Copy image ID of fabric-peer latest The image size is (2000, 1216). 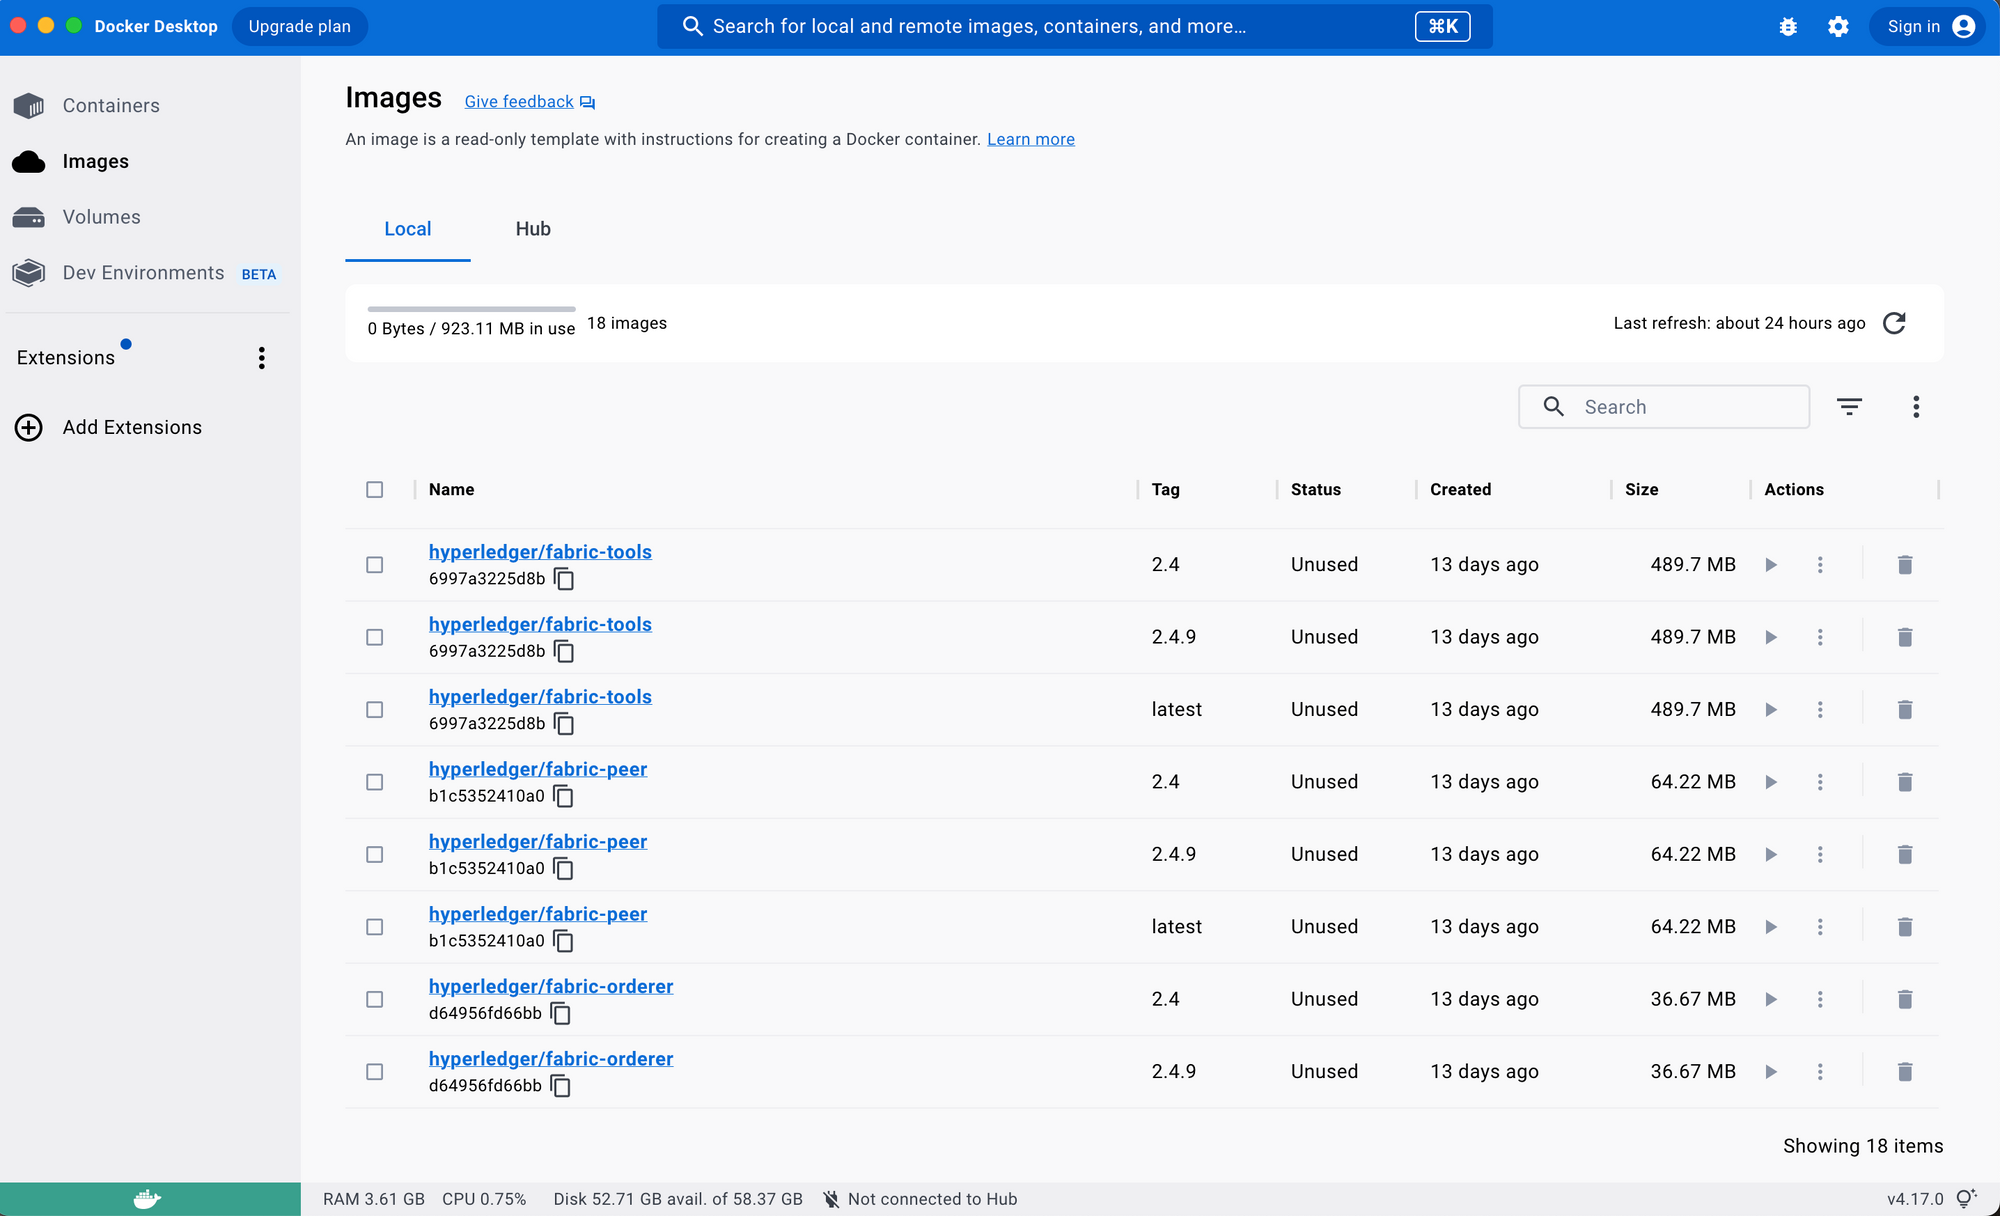pos(564,941)
